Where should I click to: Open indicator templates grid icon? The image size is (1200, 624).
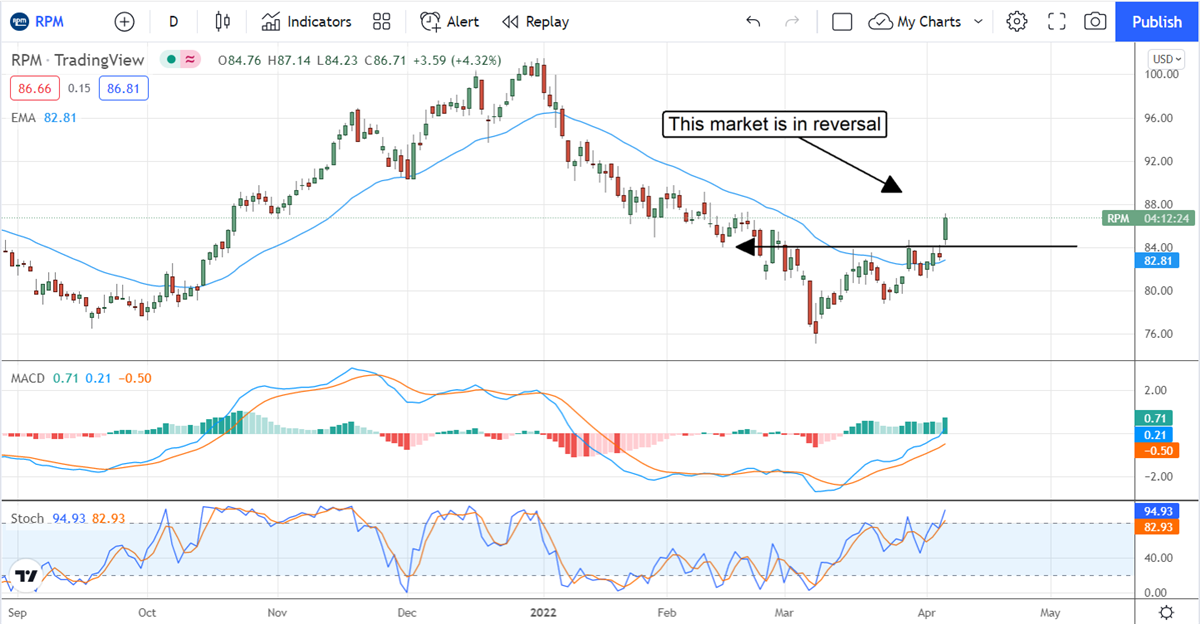pos(381,21)
